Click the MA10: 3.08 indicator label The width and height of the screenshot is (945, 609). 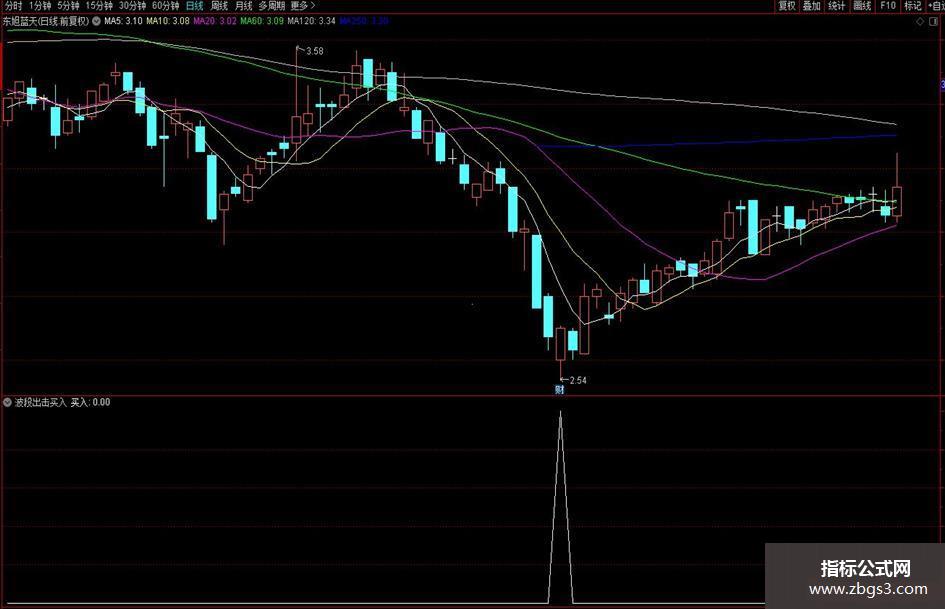[168, 21]
